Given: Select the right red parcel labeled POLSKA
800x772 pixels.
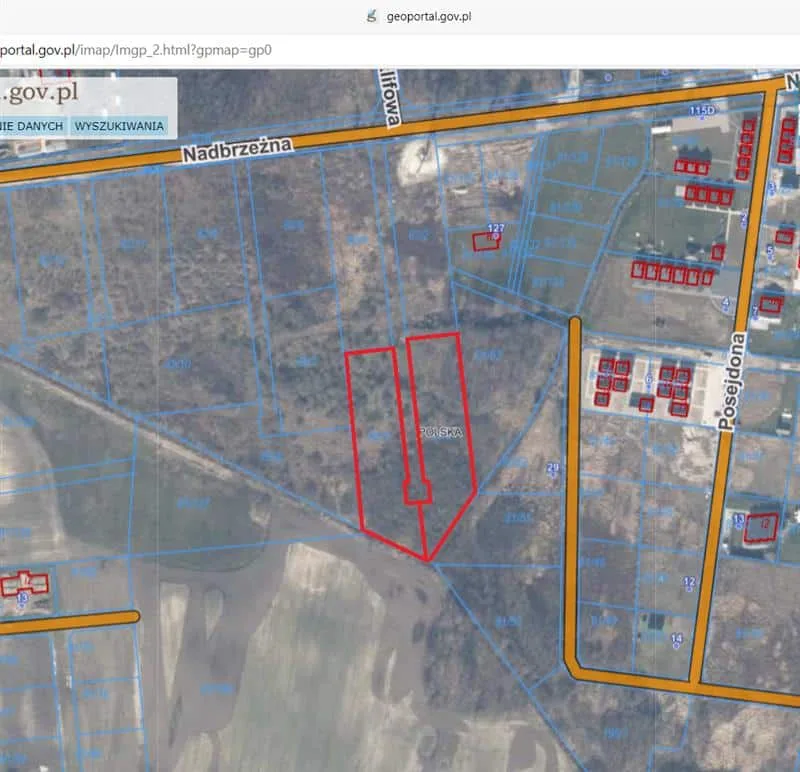Looking at the screenshot, I should pos(442,430).
